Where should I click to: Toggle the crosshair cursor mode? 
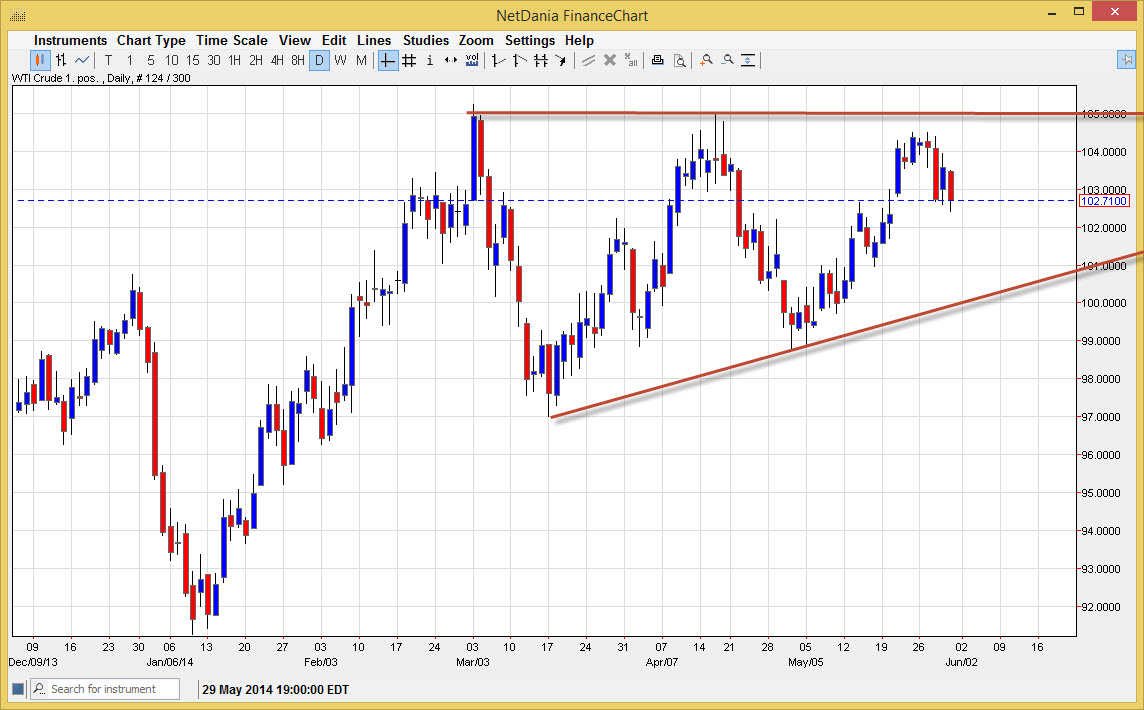pyautogui.click(x=387, y=60)
